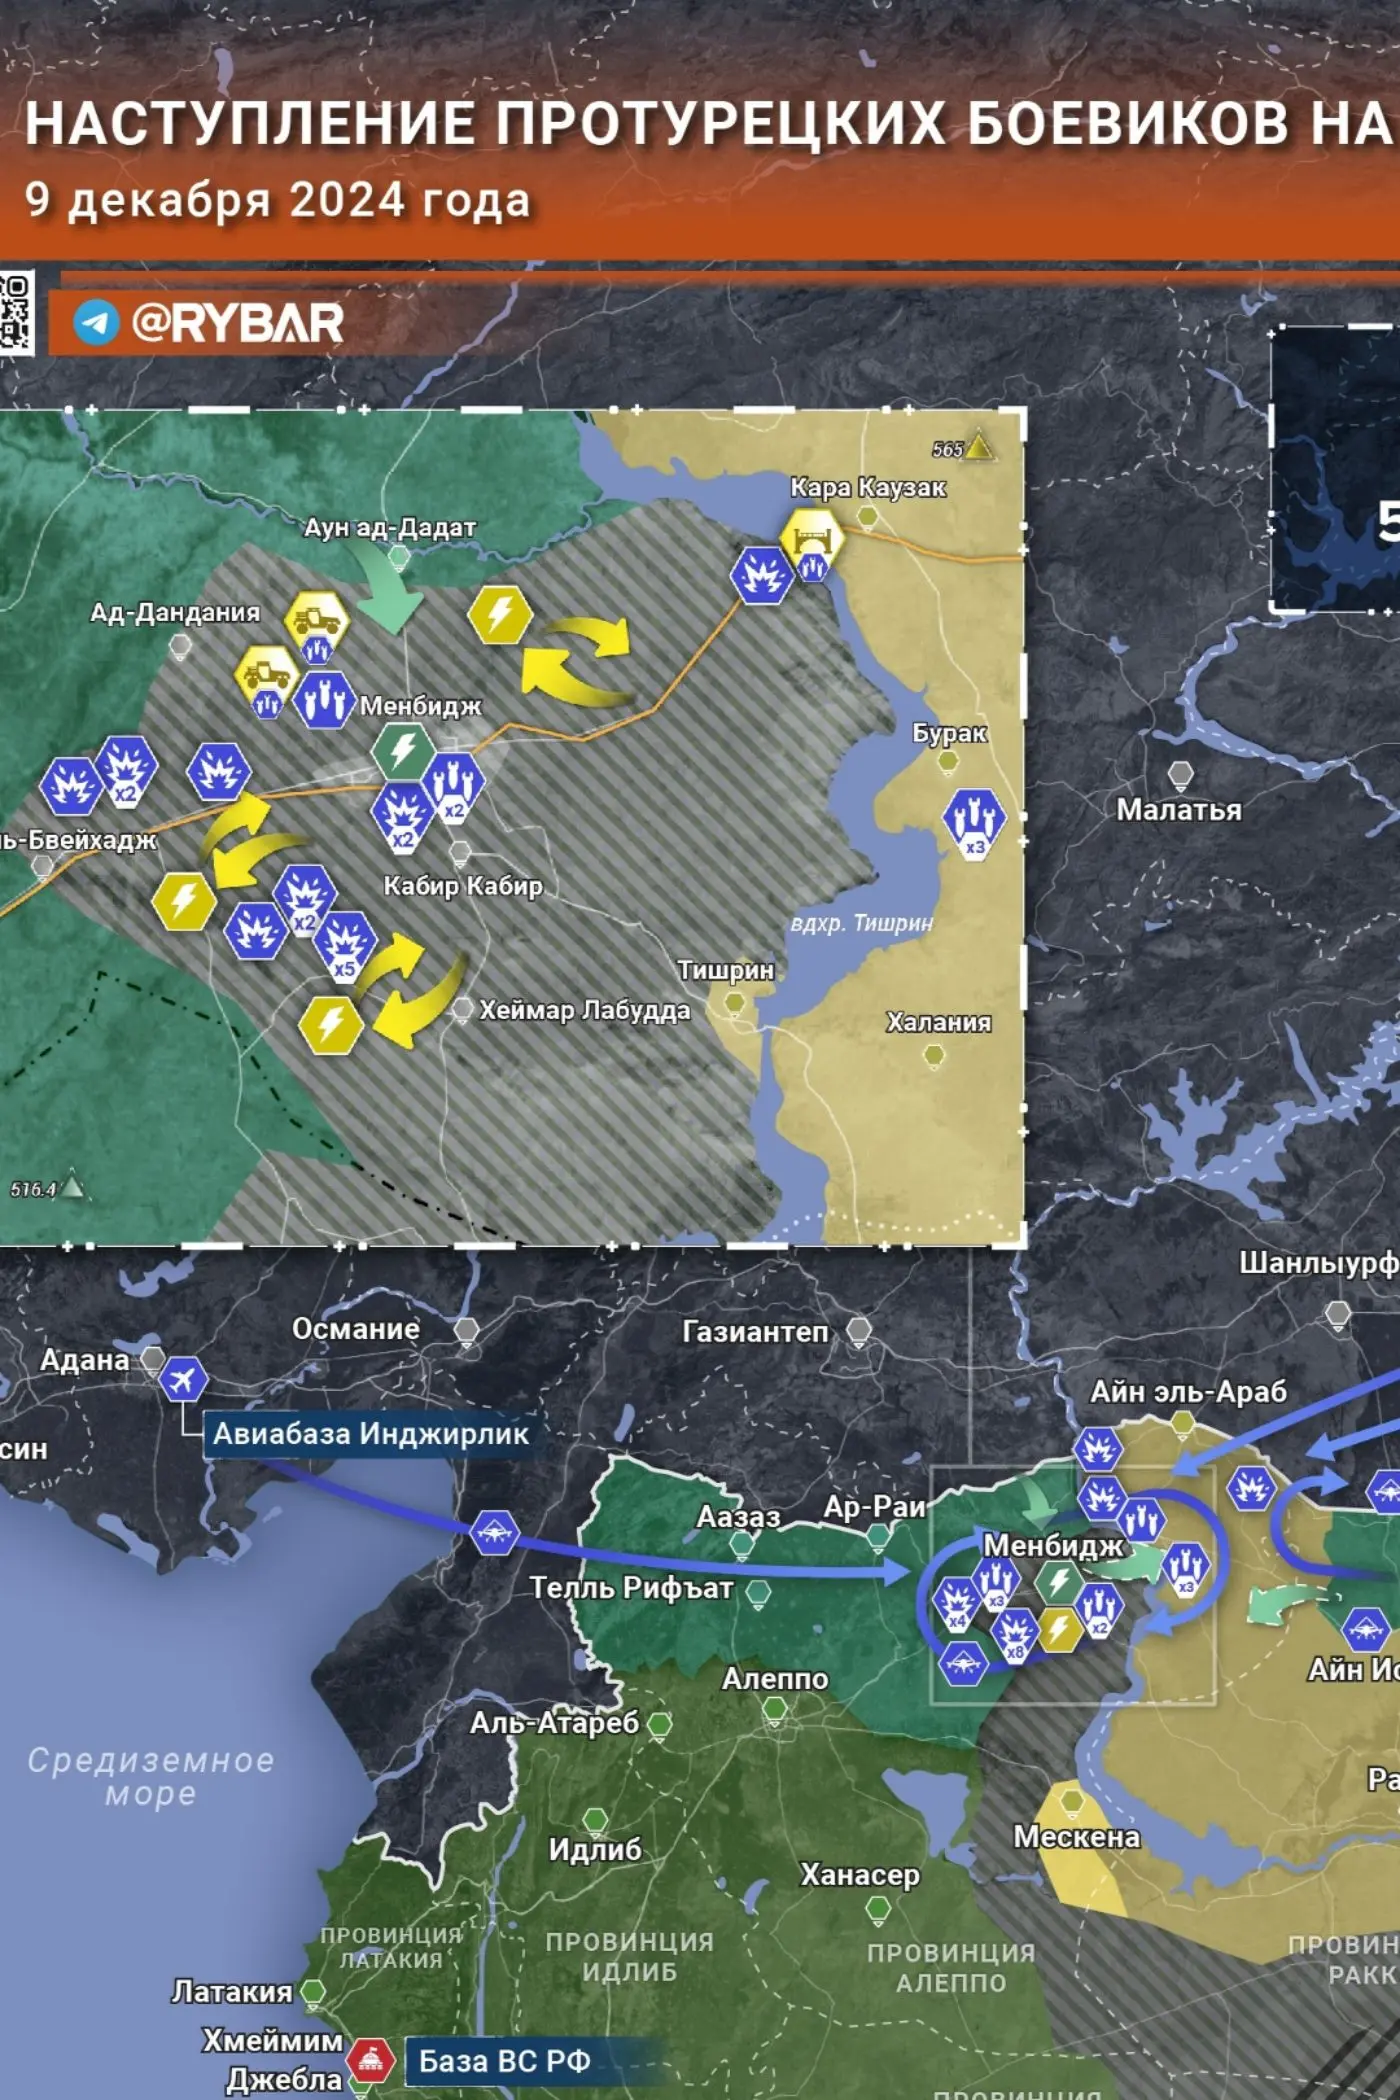1400x2100 pixels.
Task: Click the 'Ар-Раи' label
Action: (x=873, y=1507)
